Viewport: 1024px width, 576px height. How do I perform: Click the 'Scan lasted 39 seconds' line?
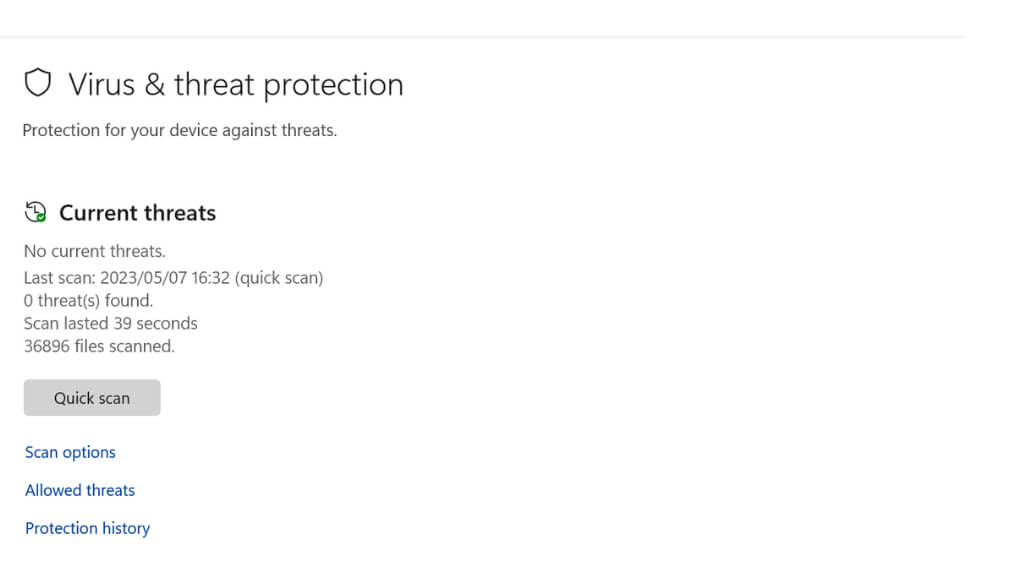[x=110, y=323]
